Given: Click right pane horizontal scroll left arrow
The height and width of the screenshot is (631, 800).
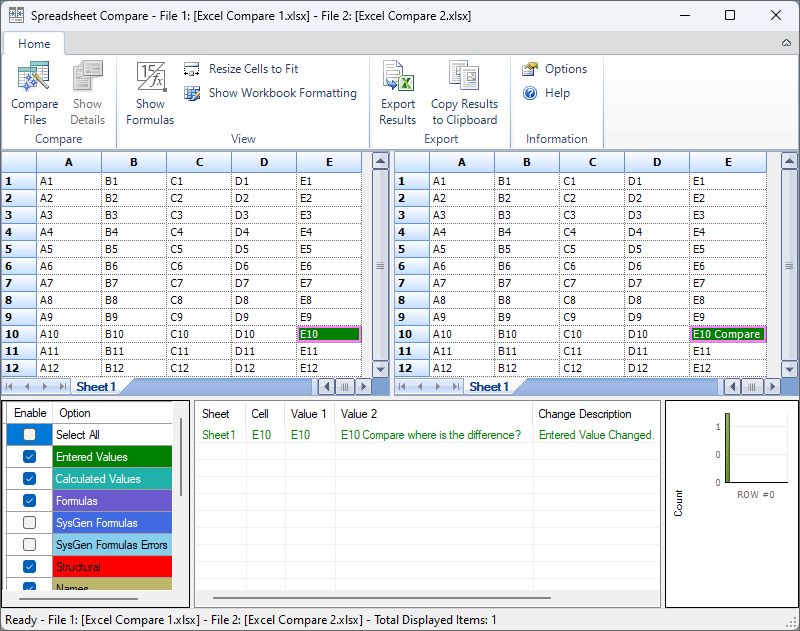Looking at the screenshot, I should point(734,387).
